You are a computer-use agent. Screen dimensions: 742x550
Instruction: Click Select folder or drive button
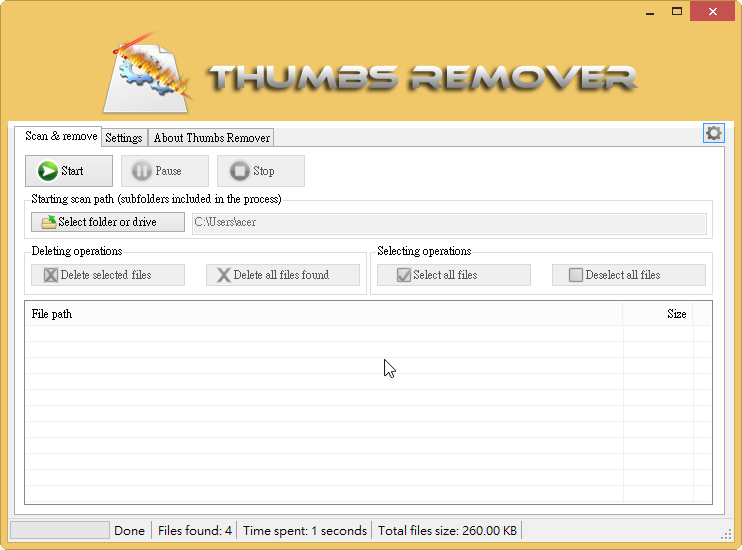(108, 222)
